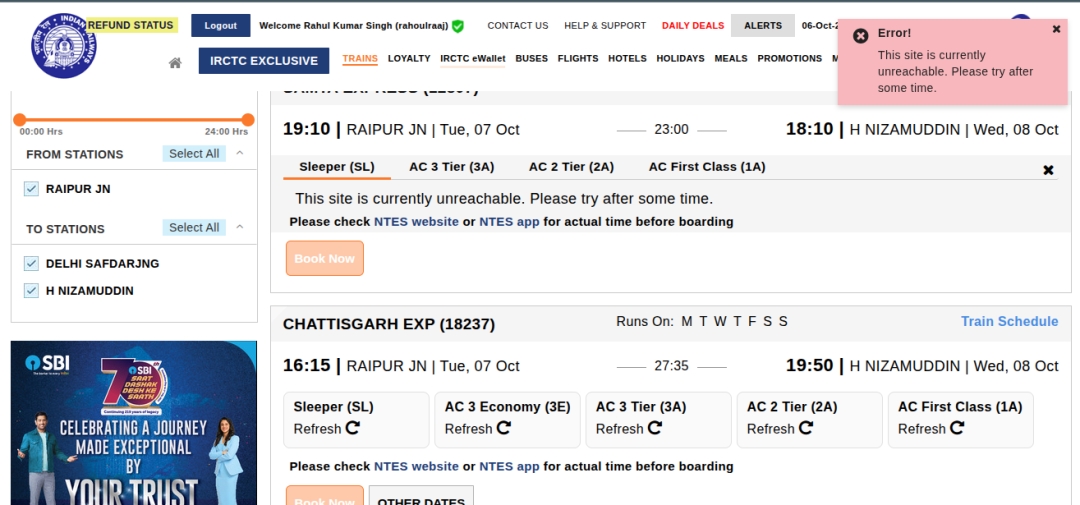Click the Logout button

[220, 26]
